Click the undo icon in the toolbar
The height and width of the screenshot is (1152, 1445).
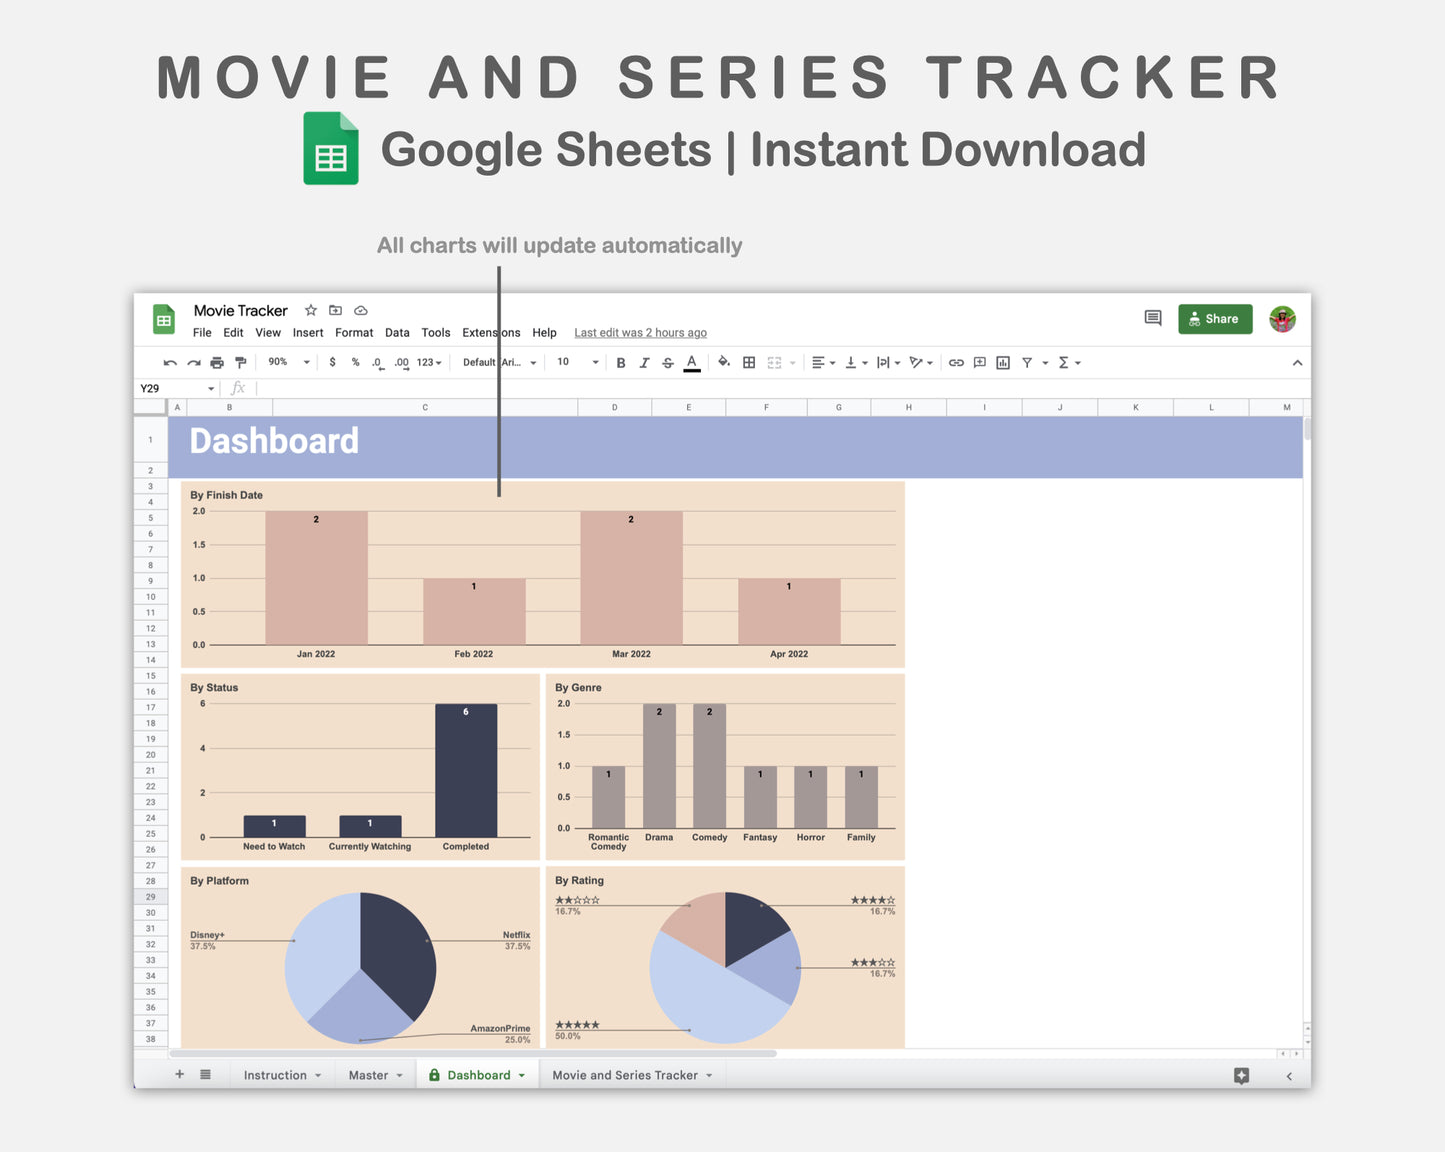click(170, 363)
